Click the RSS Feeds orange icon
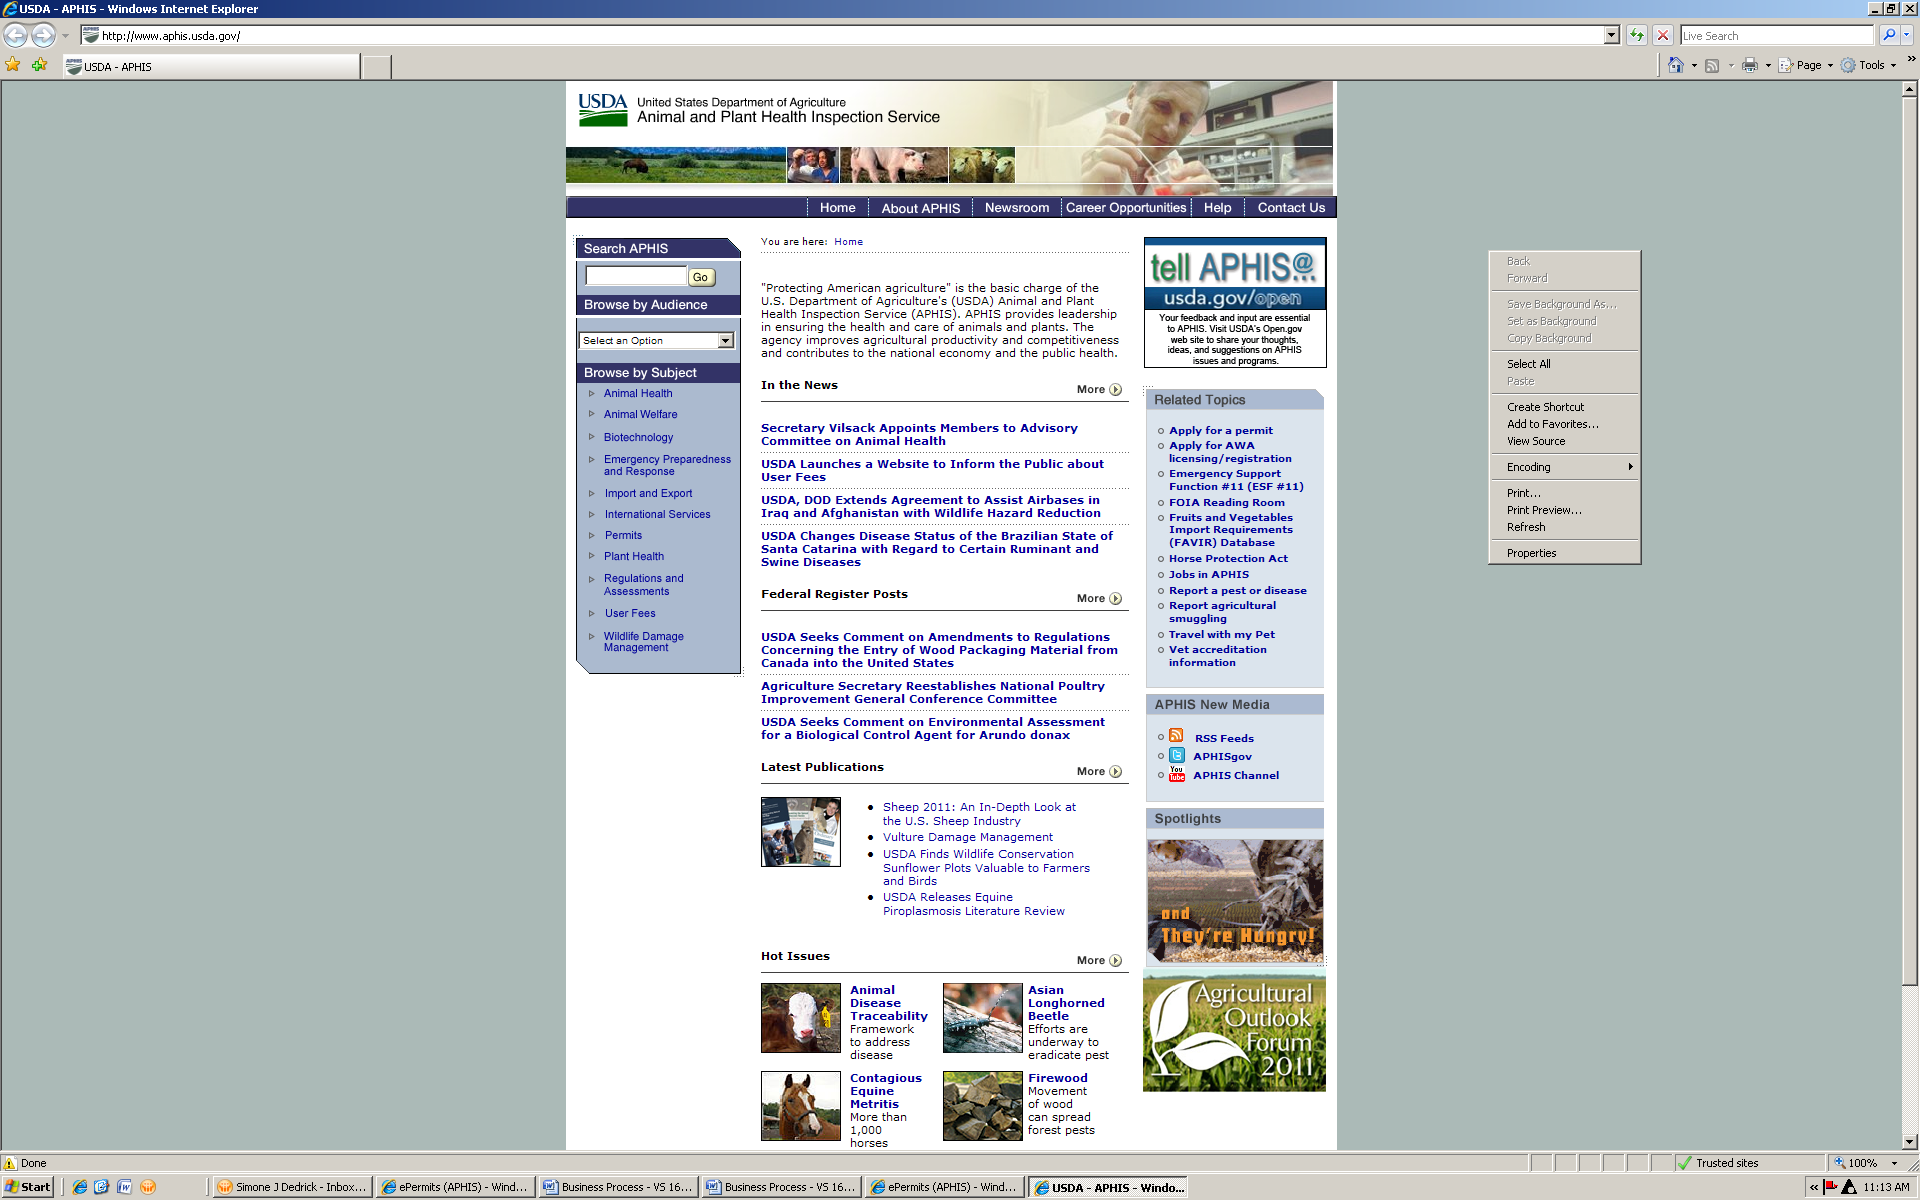Viewport: 1920px width, 1200px height. (x=1177, y=736)
